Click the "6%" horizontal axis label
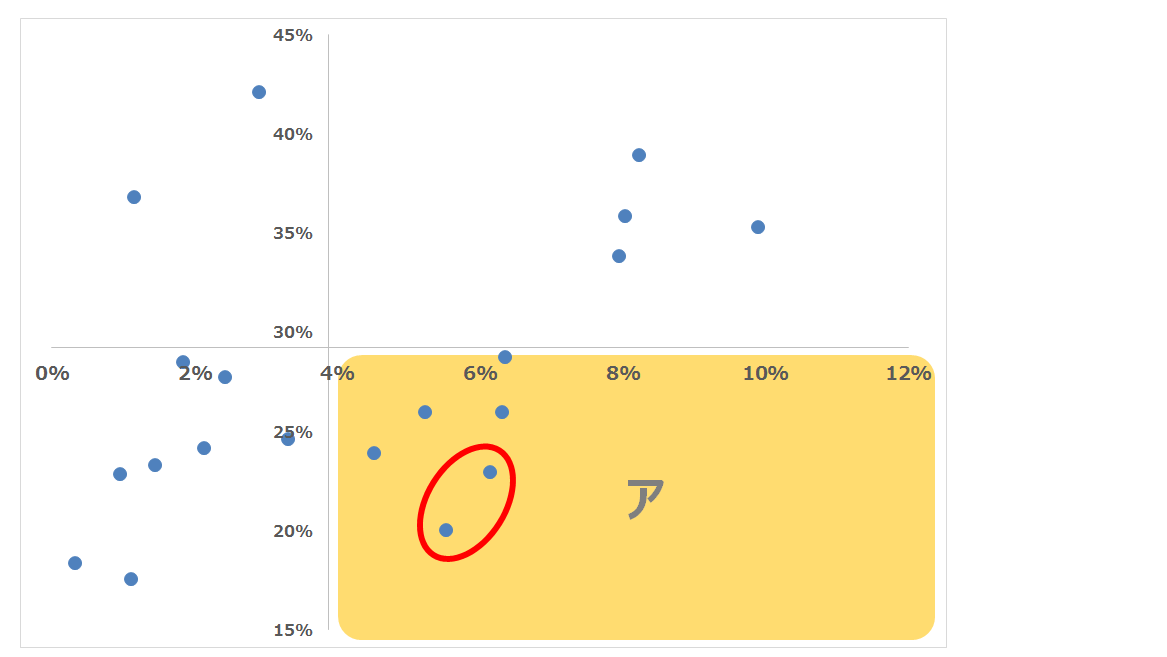 pyautogui.click(x=480, y=374)
